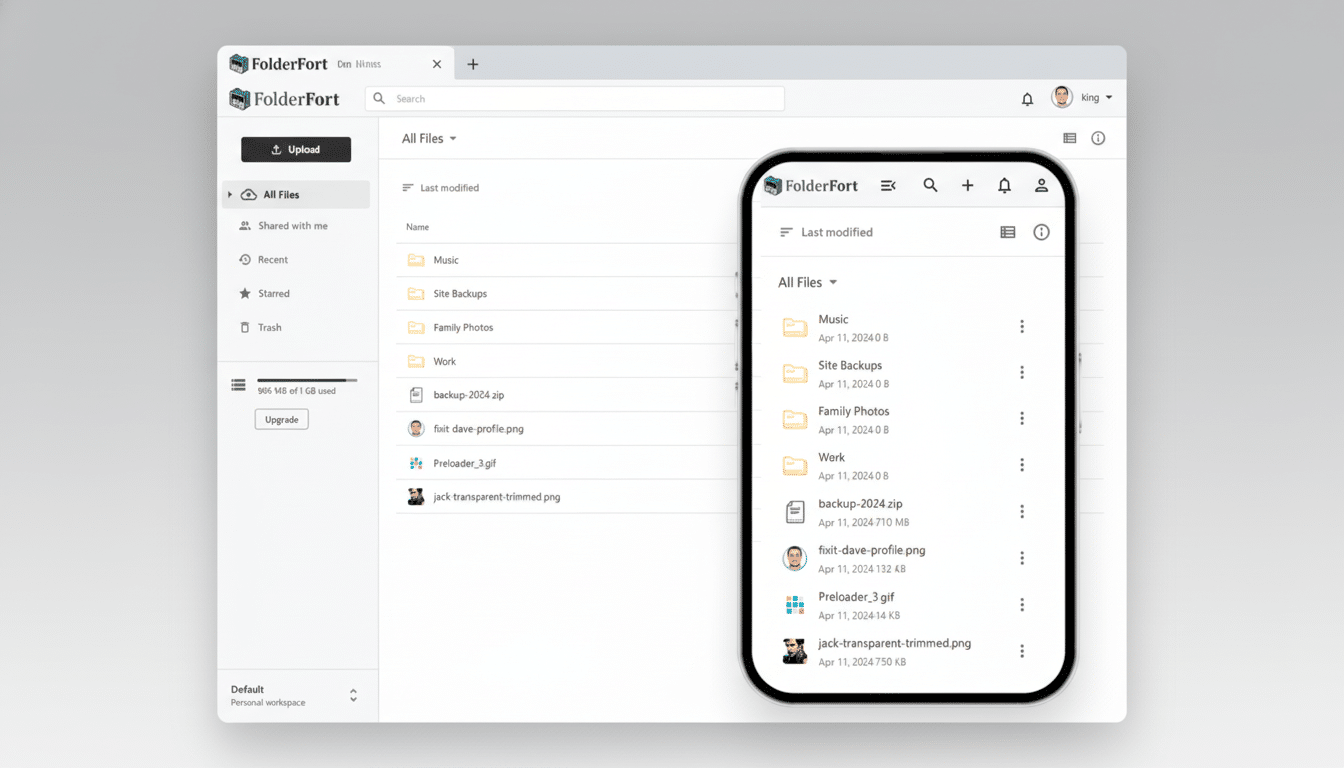Type in the search field
Screen dimensions: 1344x768
coord(575,98)
